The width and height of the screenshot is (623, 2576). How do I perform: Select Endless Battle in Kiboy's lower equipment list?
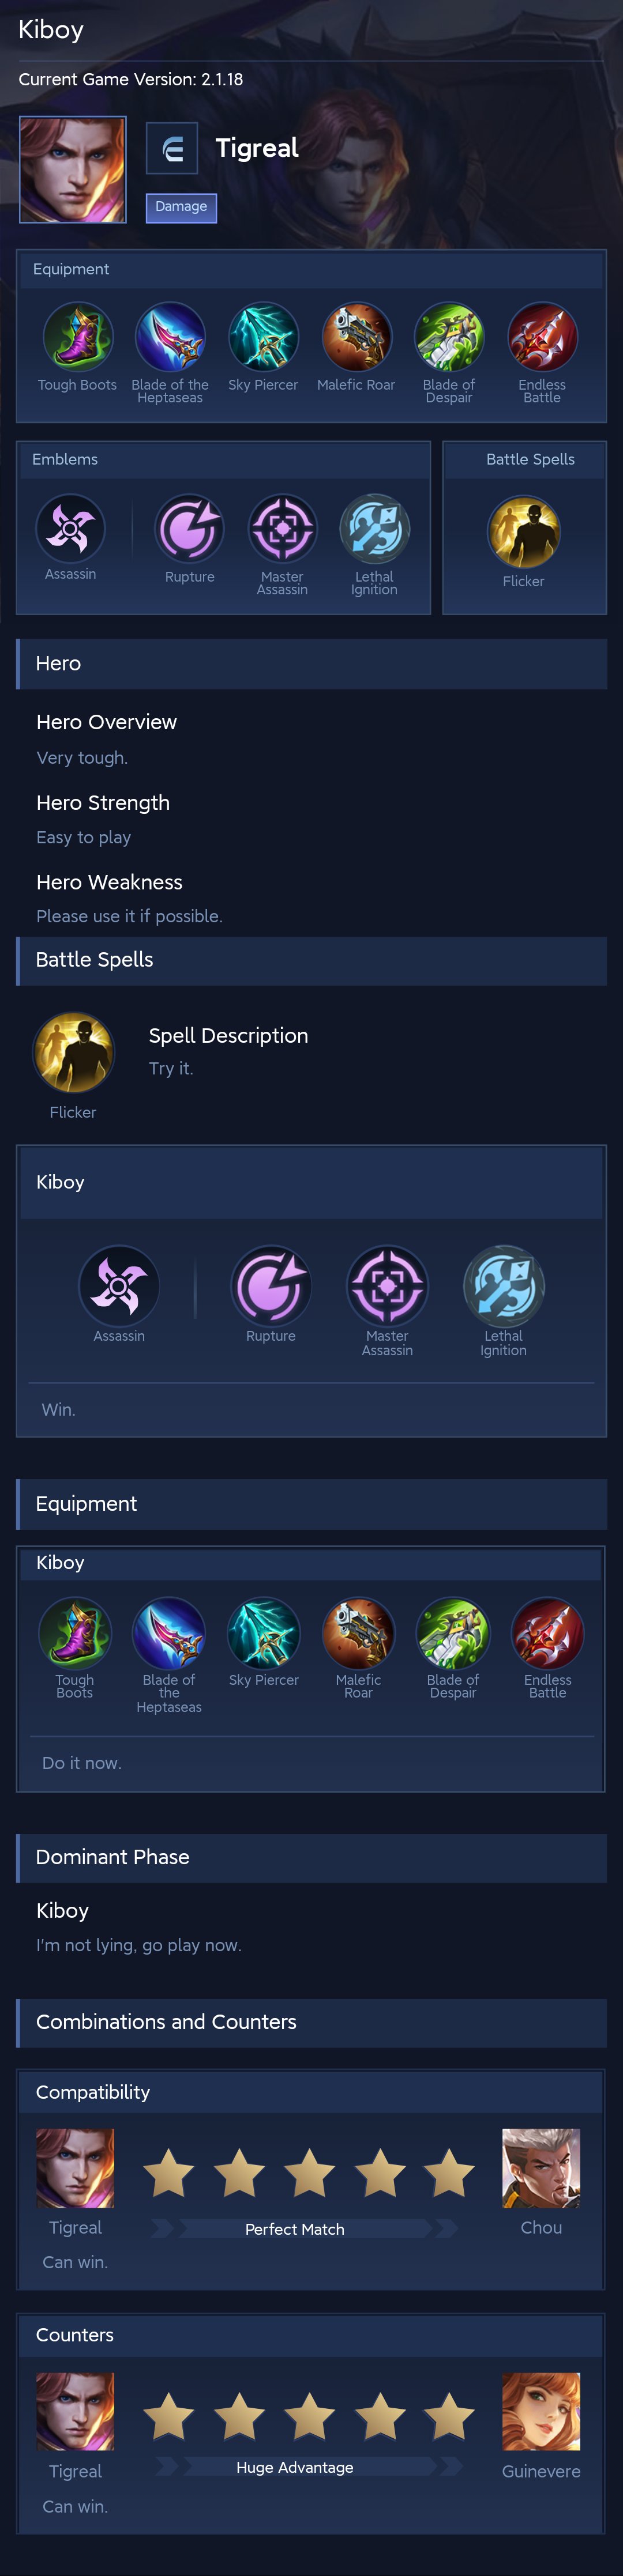[547, 1633]
